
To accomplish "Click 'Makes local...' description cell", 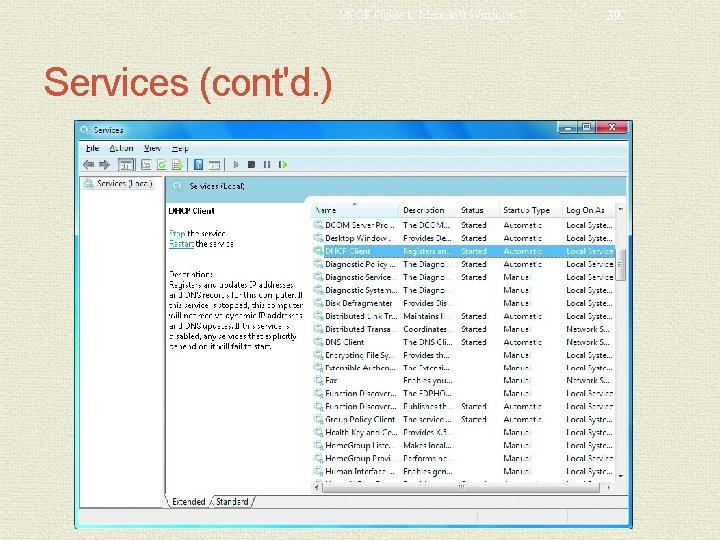I will click(427, 445).
